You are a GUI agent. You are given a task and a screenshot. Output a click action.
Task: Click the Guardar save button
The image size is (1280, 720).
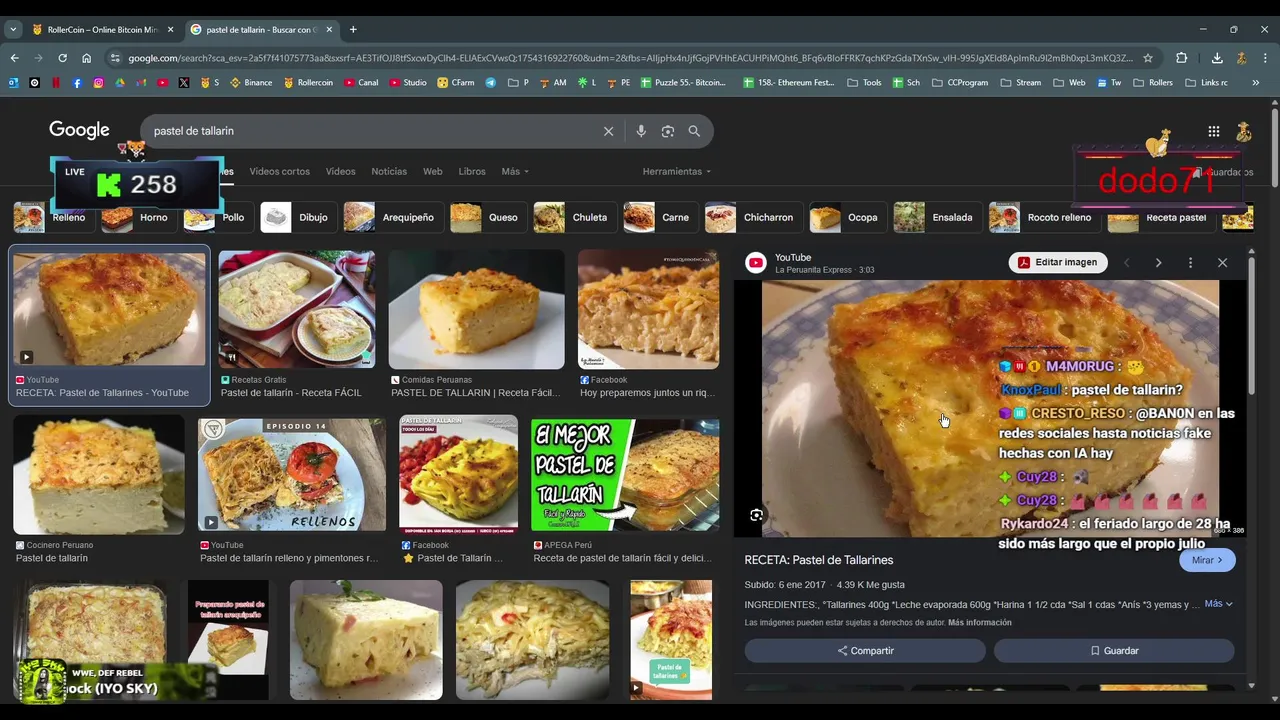[x=1114, y=651]
